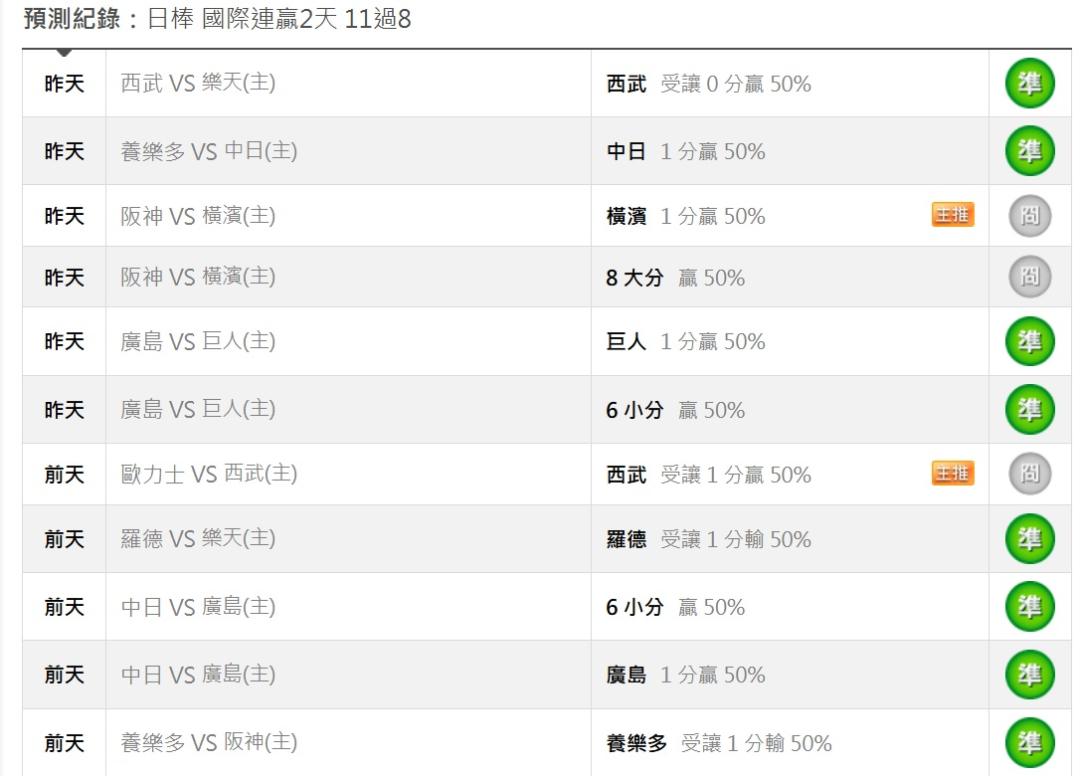Click green 準 icon in 養樂多 VS 阪神 row
1080x776 pixels.
tap(1030, 742)
